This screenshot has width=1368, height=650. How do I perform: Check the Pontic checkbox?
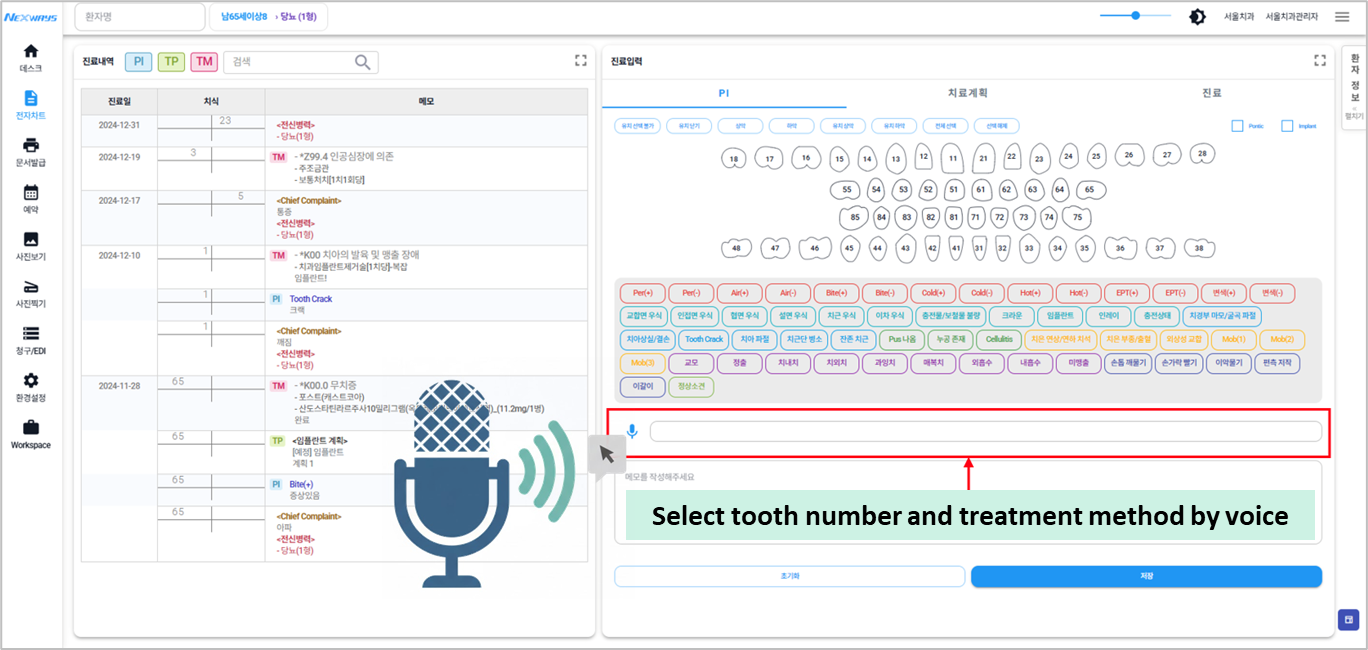point(1238,125)
